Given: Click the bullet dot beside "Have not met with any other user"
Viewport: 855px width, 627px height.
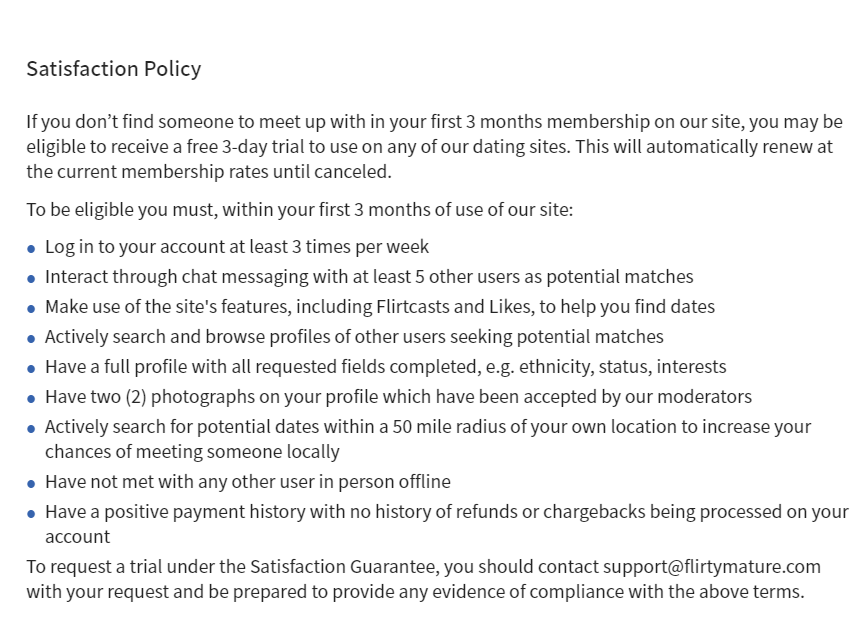Looking at the screenshot, I should 32,484.
